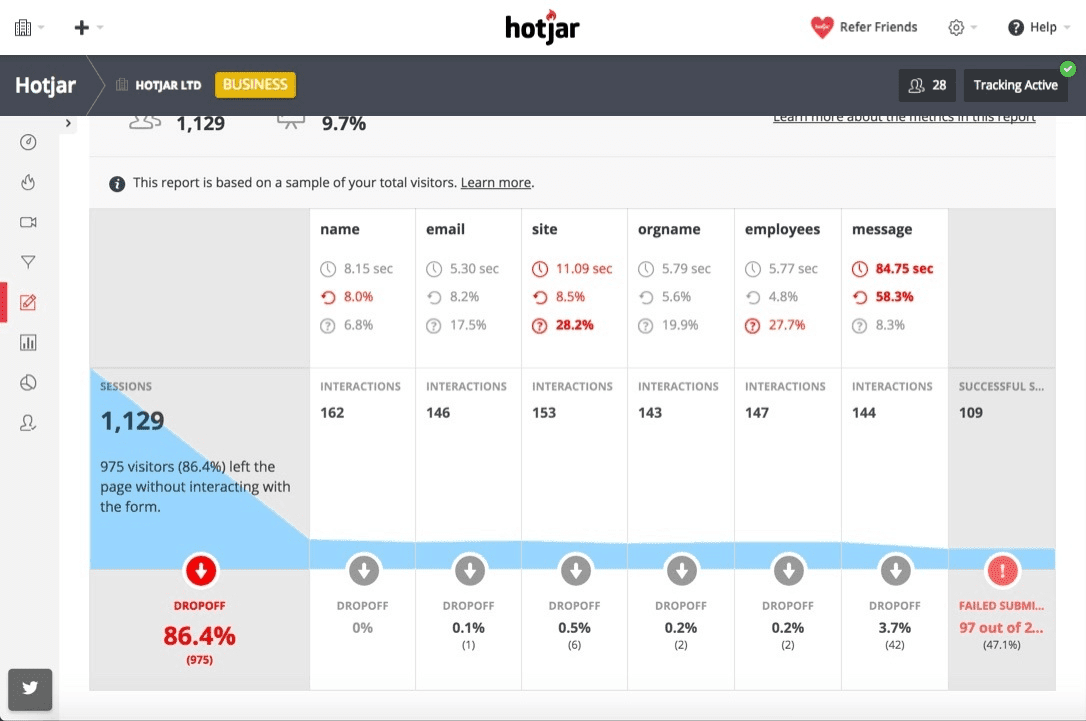Click the clock icon beside 5.30 sec
The image size is (1086, 721).
pos(434,269)
